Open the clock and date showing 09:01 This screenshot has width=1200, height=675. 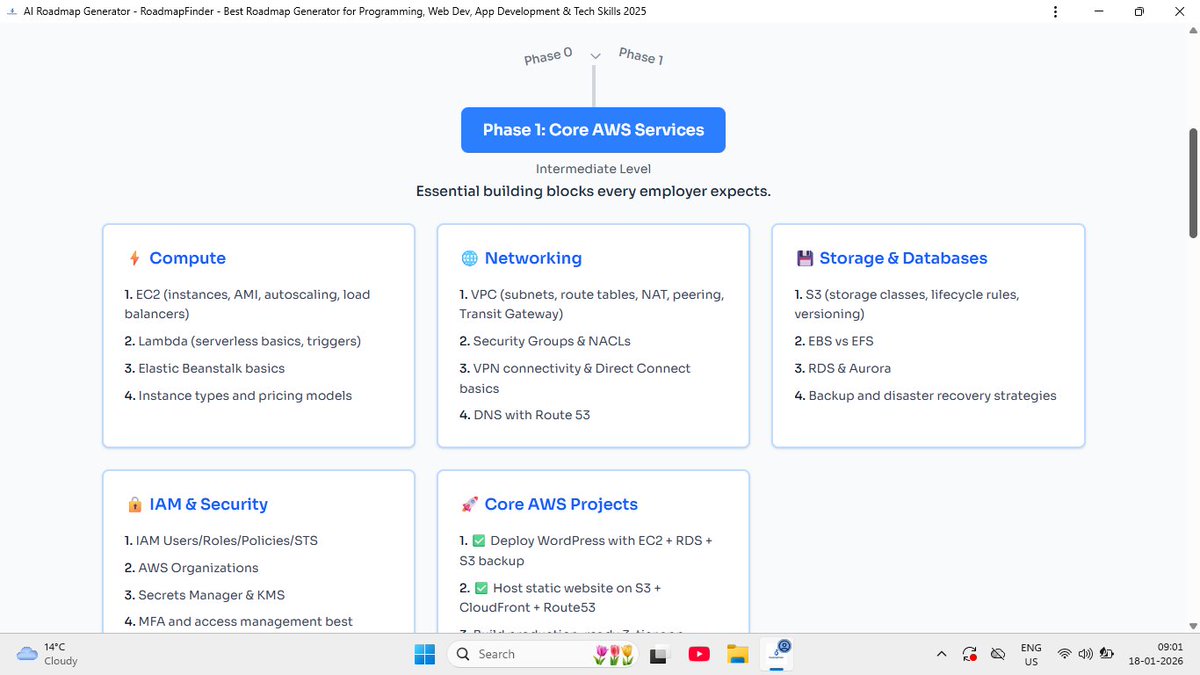pos(1158,654)
